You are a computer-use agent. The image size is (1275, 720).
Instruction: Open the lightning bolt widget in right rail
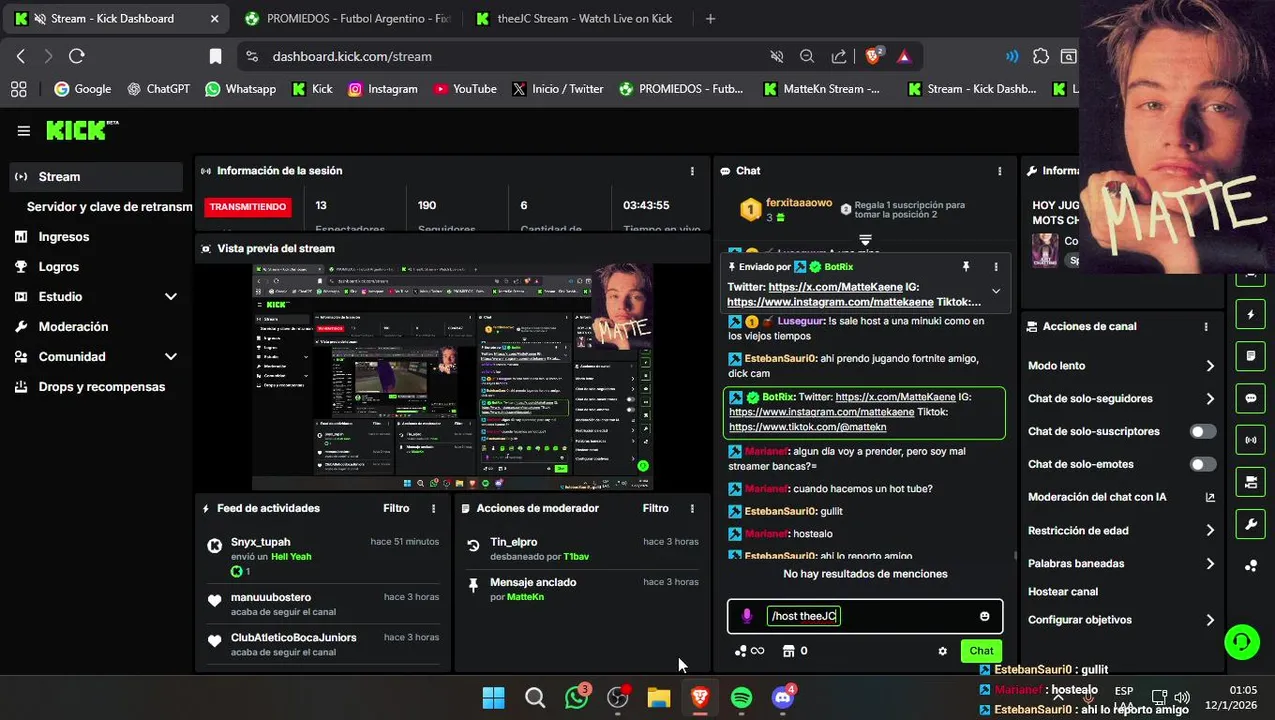1250,314
